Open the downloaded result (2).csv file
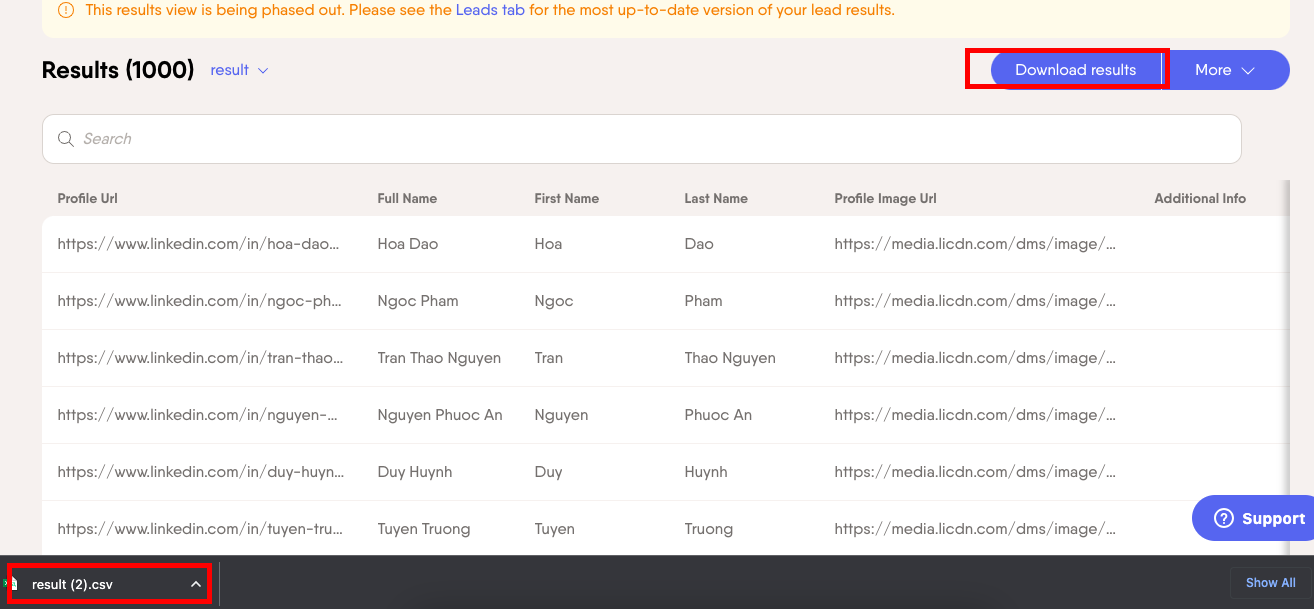The image size is (1314, 609). [x=72, y=584]
